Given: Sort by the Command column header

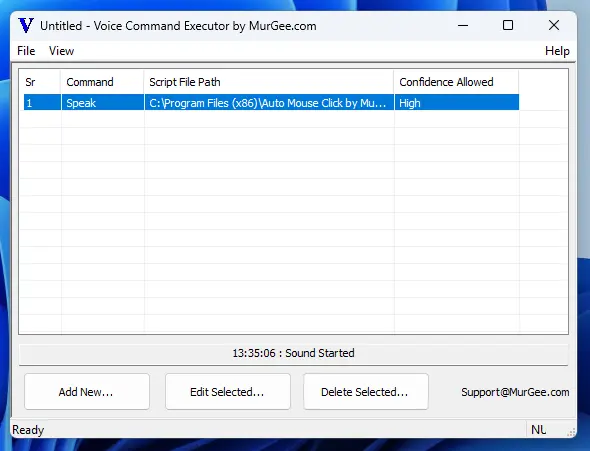Looking at the screenshot, I should 102,82.
